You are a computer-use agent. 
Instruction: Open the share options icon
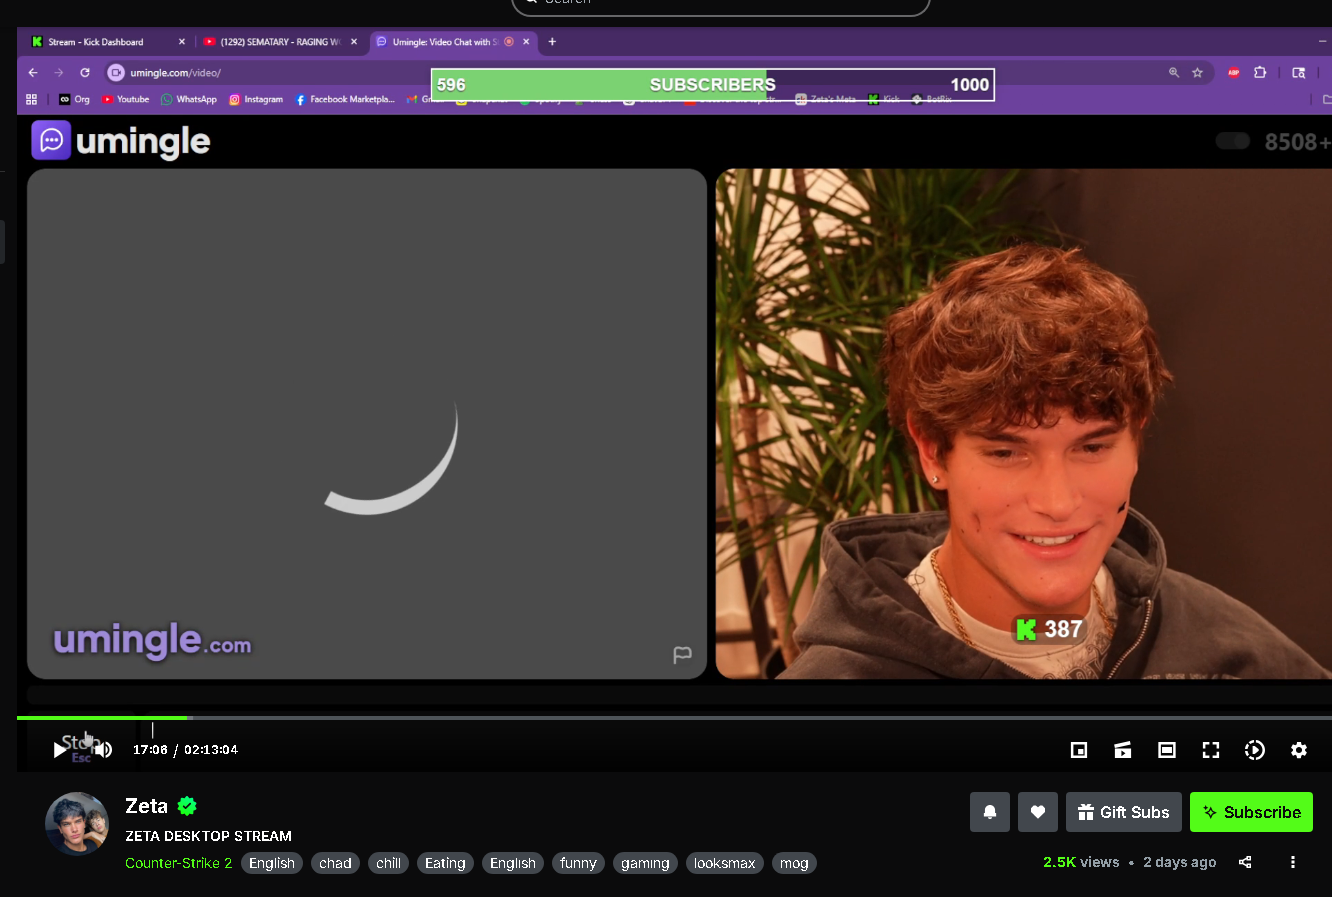[x=1245, y=862]
